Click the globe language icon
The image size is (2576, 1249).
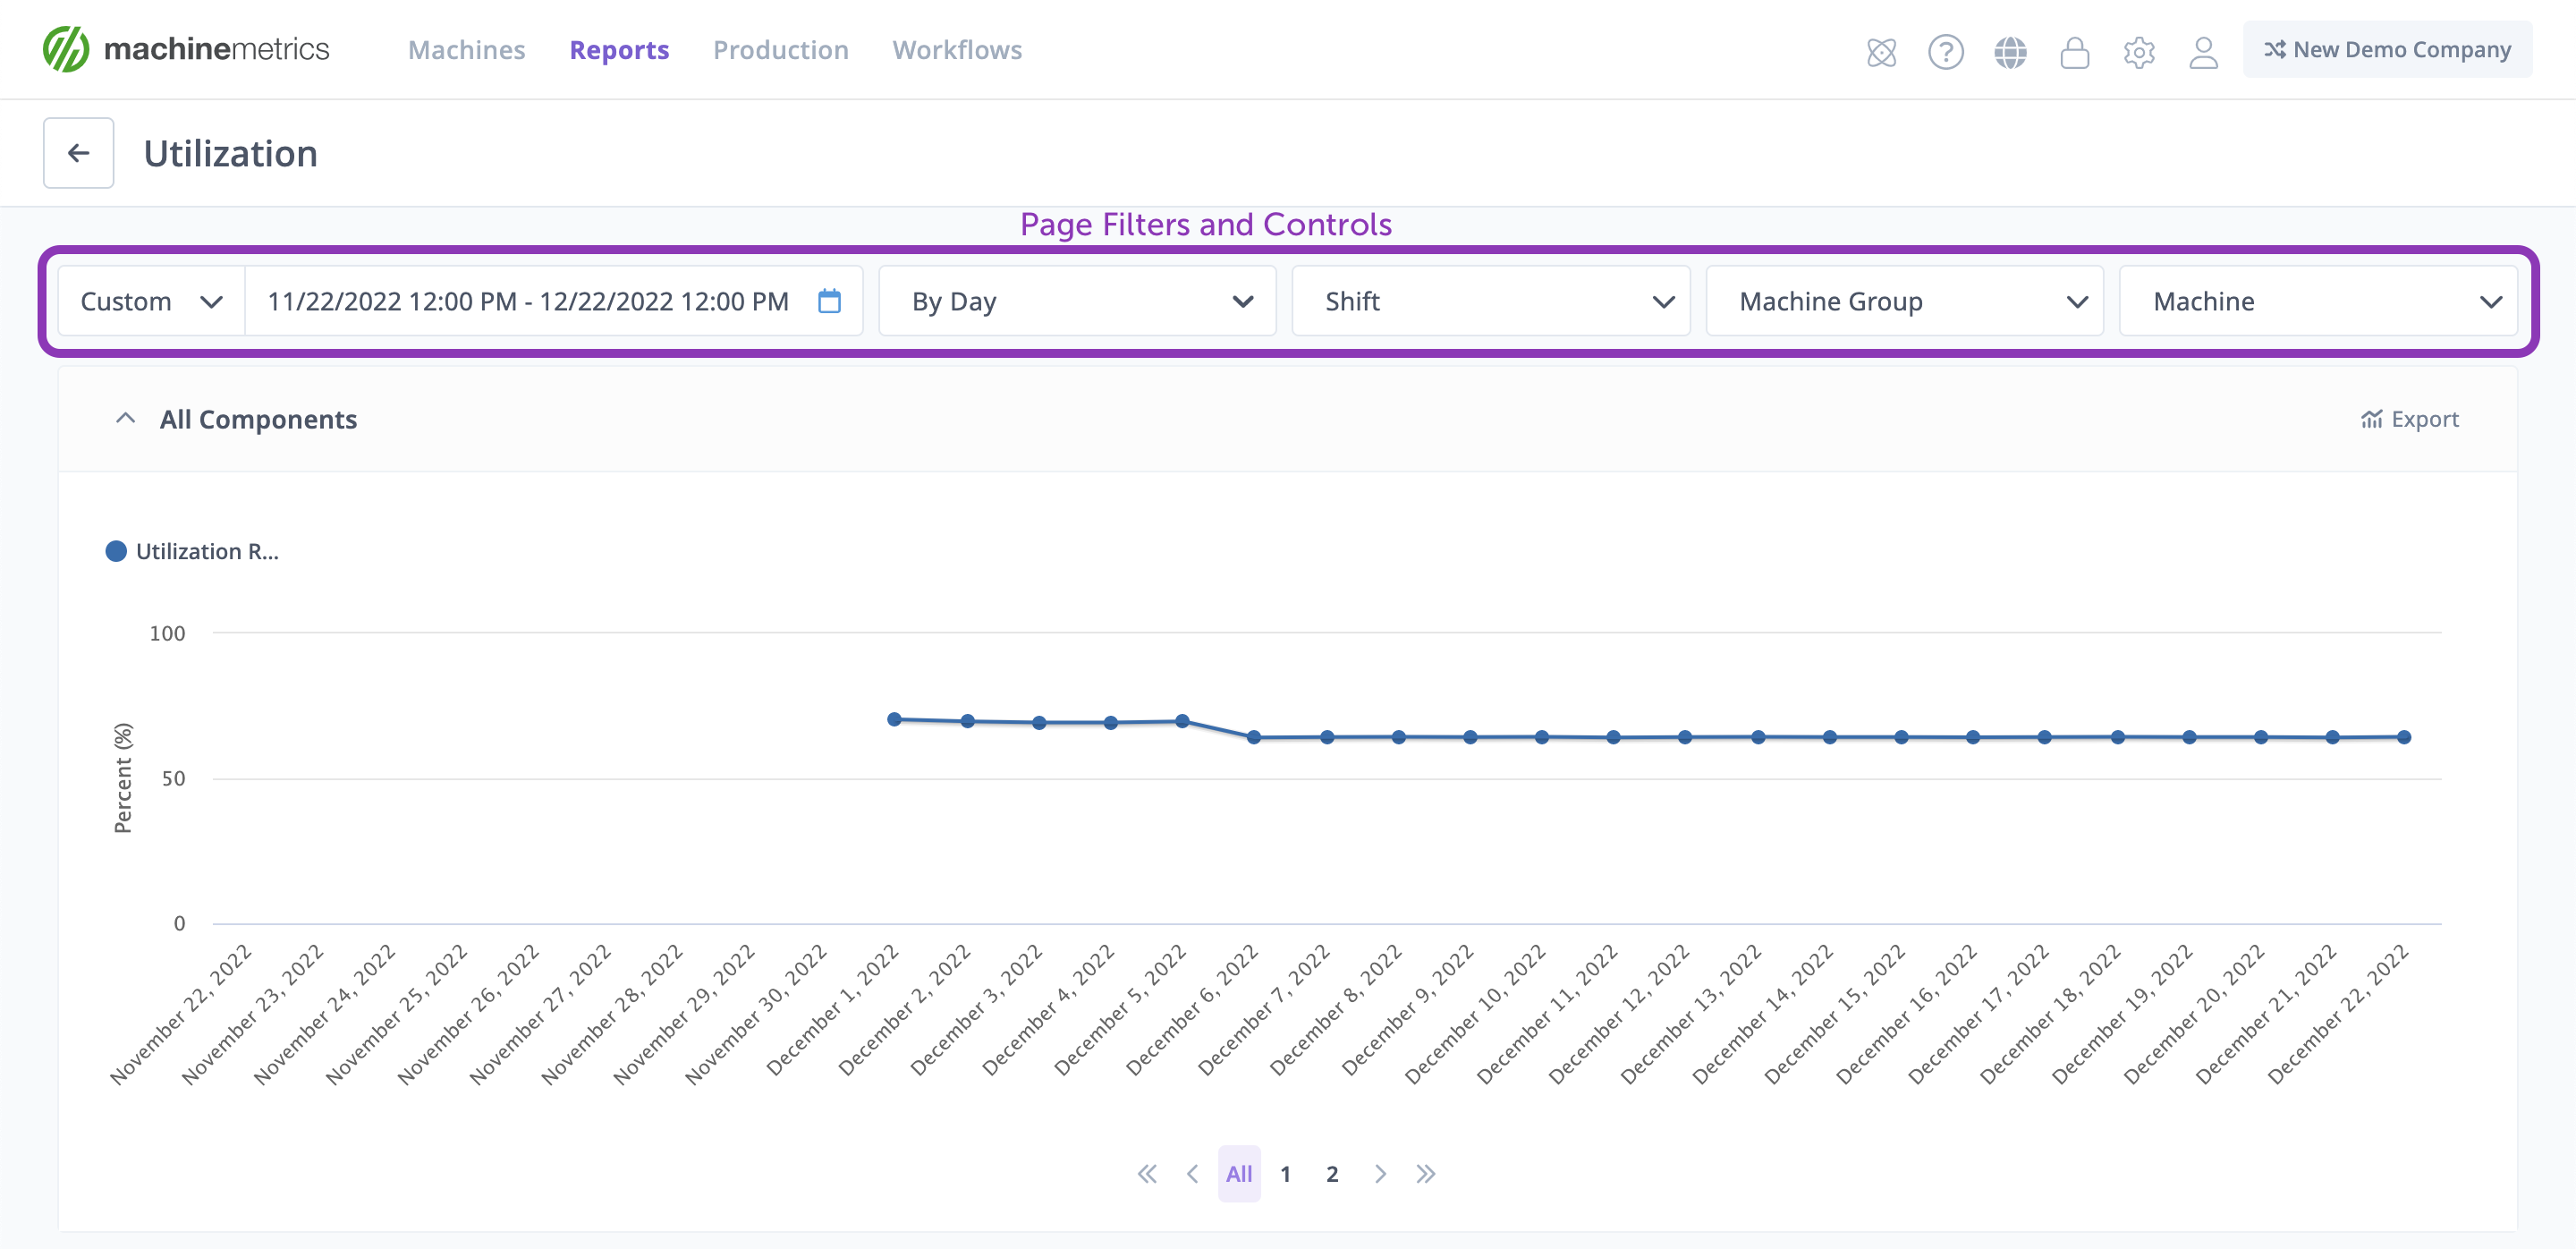(x=2010, y=51)
